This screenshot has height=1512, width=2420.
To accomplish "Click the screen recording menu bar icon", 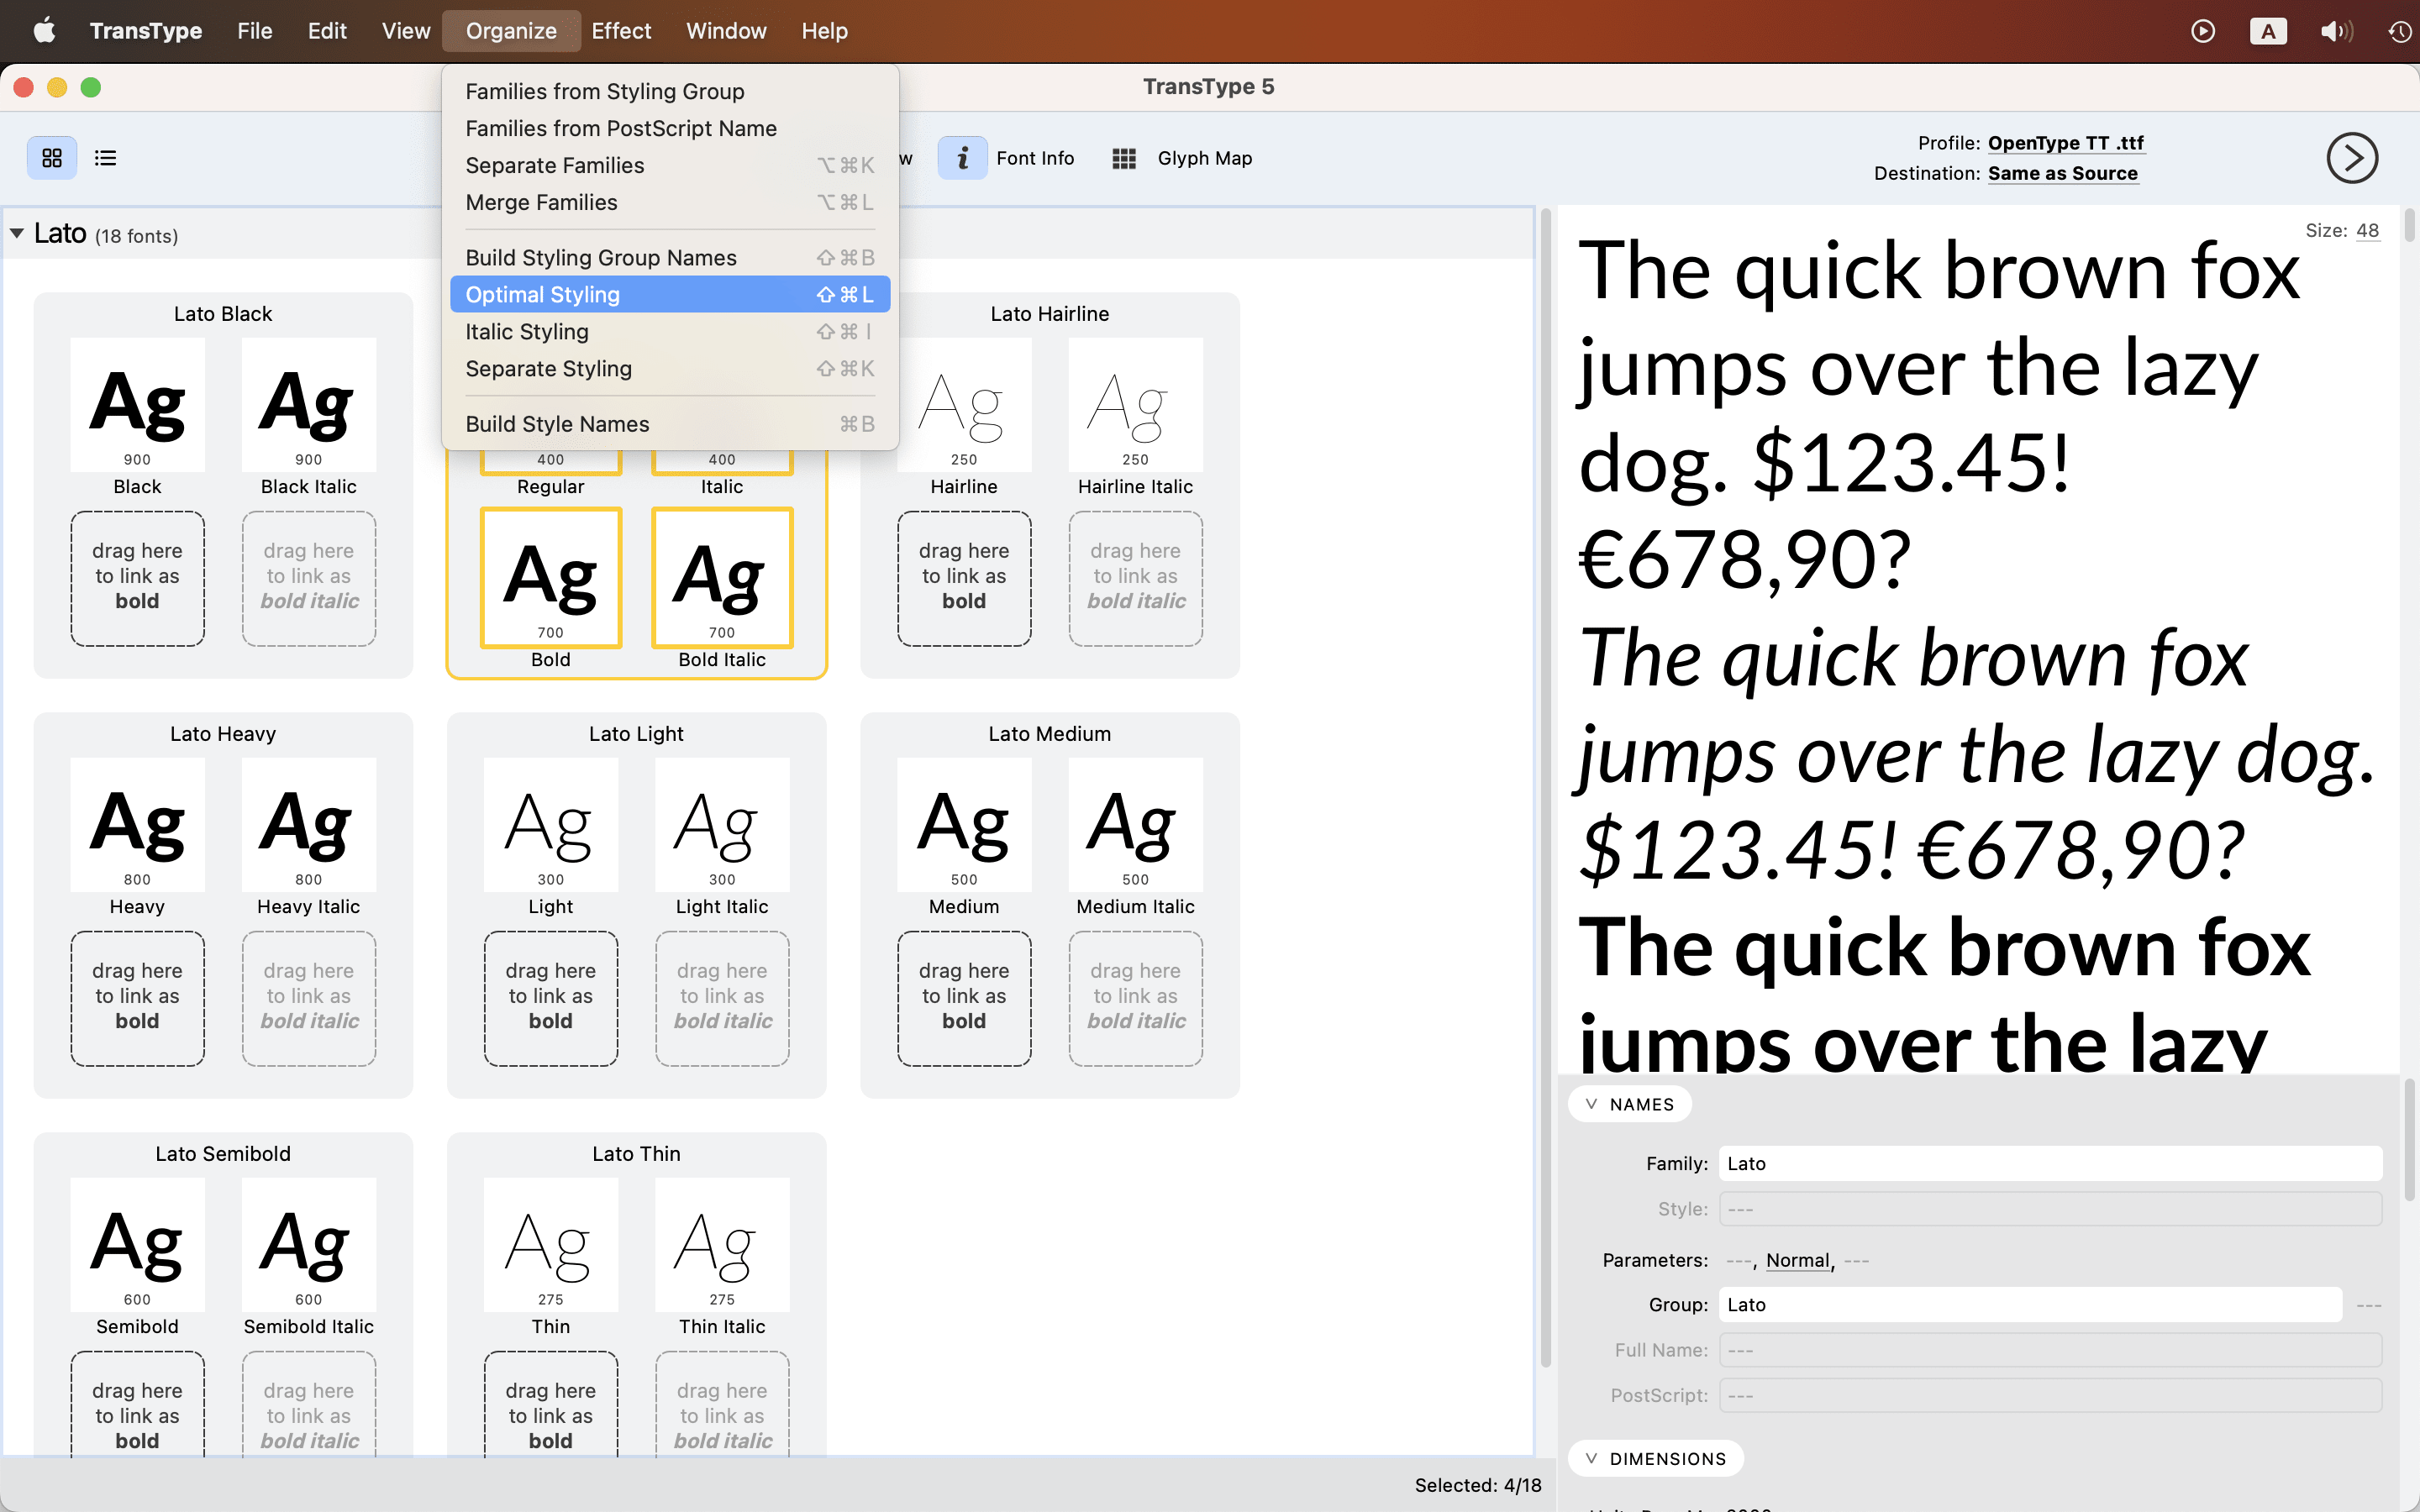I will (x=2203, y=31).
